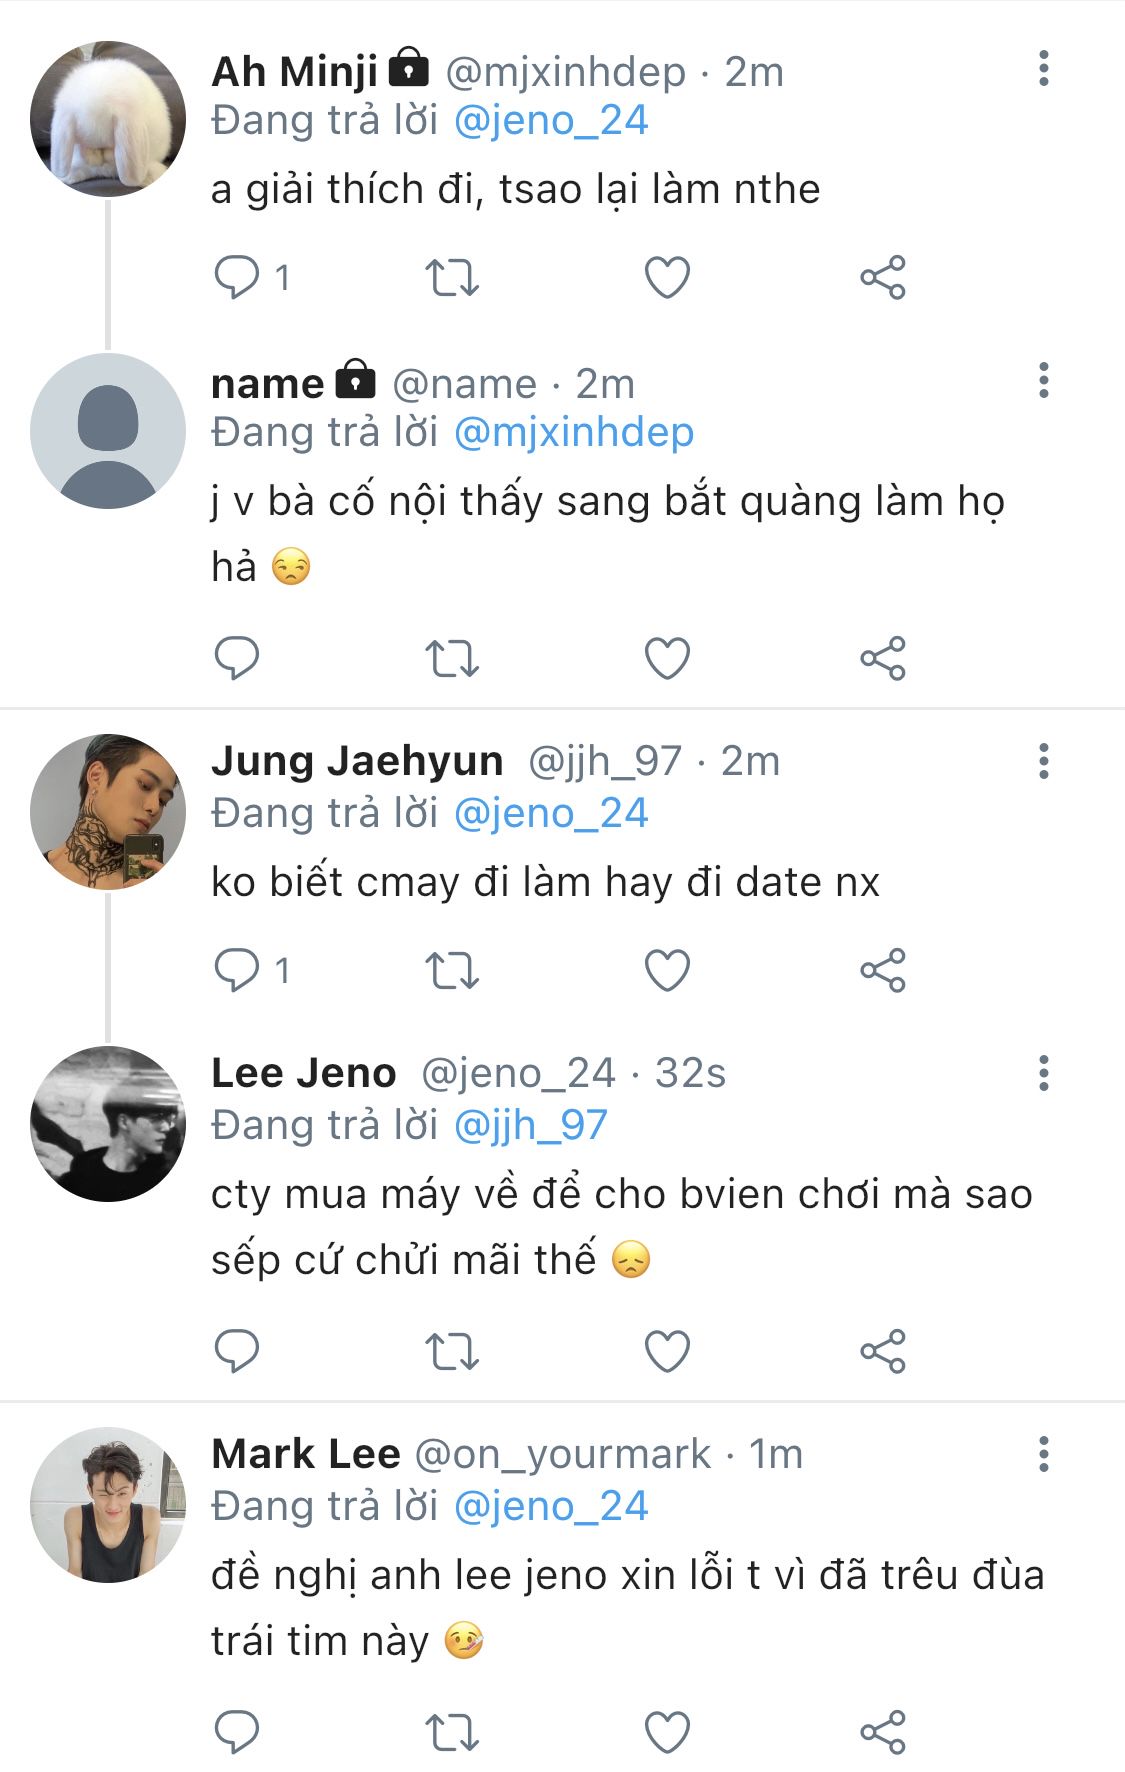View Mark Lee's profile picture

tap(108, 1504)
